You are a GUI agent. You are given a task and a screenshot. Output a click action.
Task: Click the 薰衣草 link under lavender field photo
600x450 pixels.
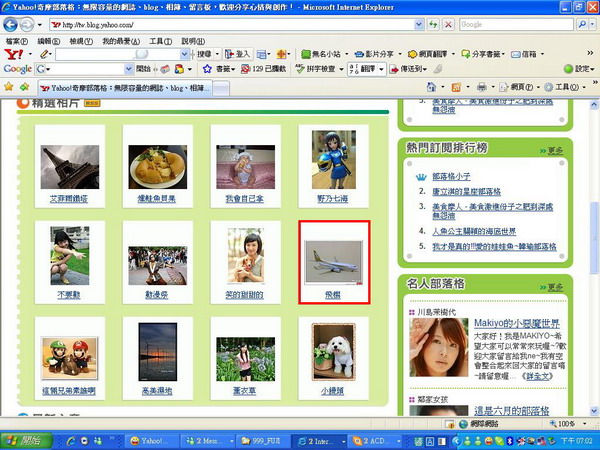coord(245,391)
